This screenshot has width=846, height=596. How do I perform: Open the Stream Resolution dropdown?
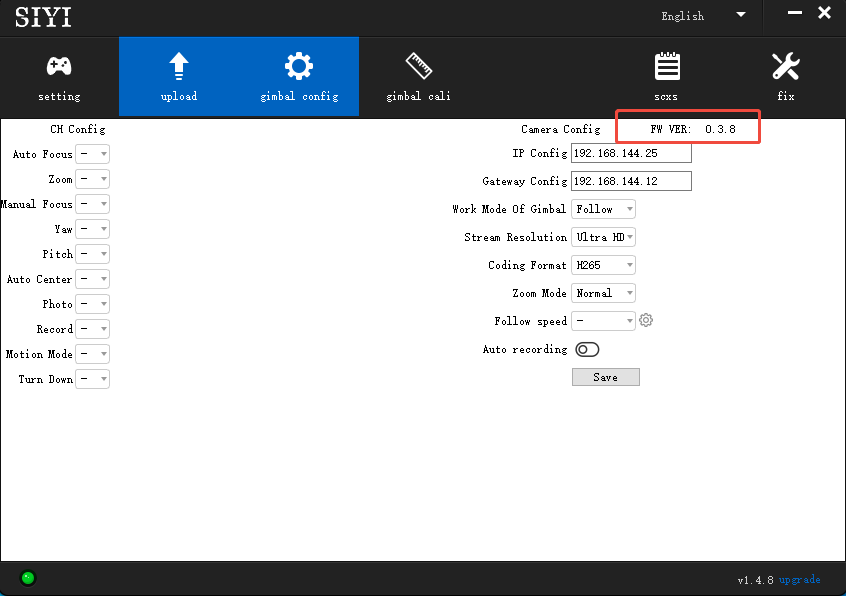pos(604,237)
